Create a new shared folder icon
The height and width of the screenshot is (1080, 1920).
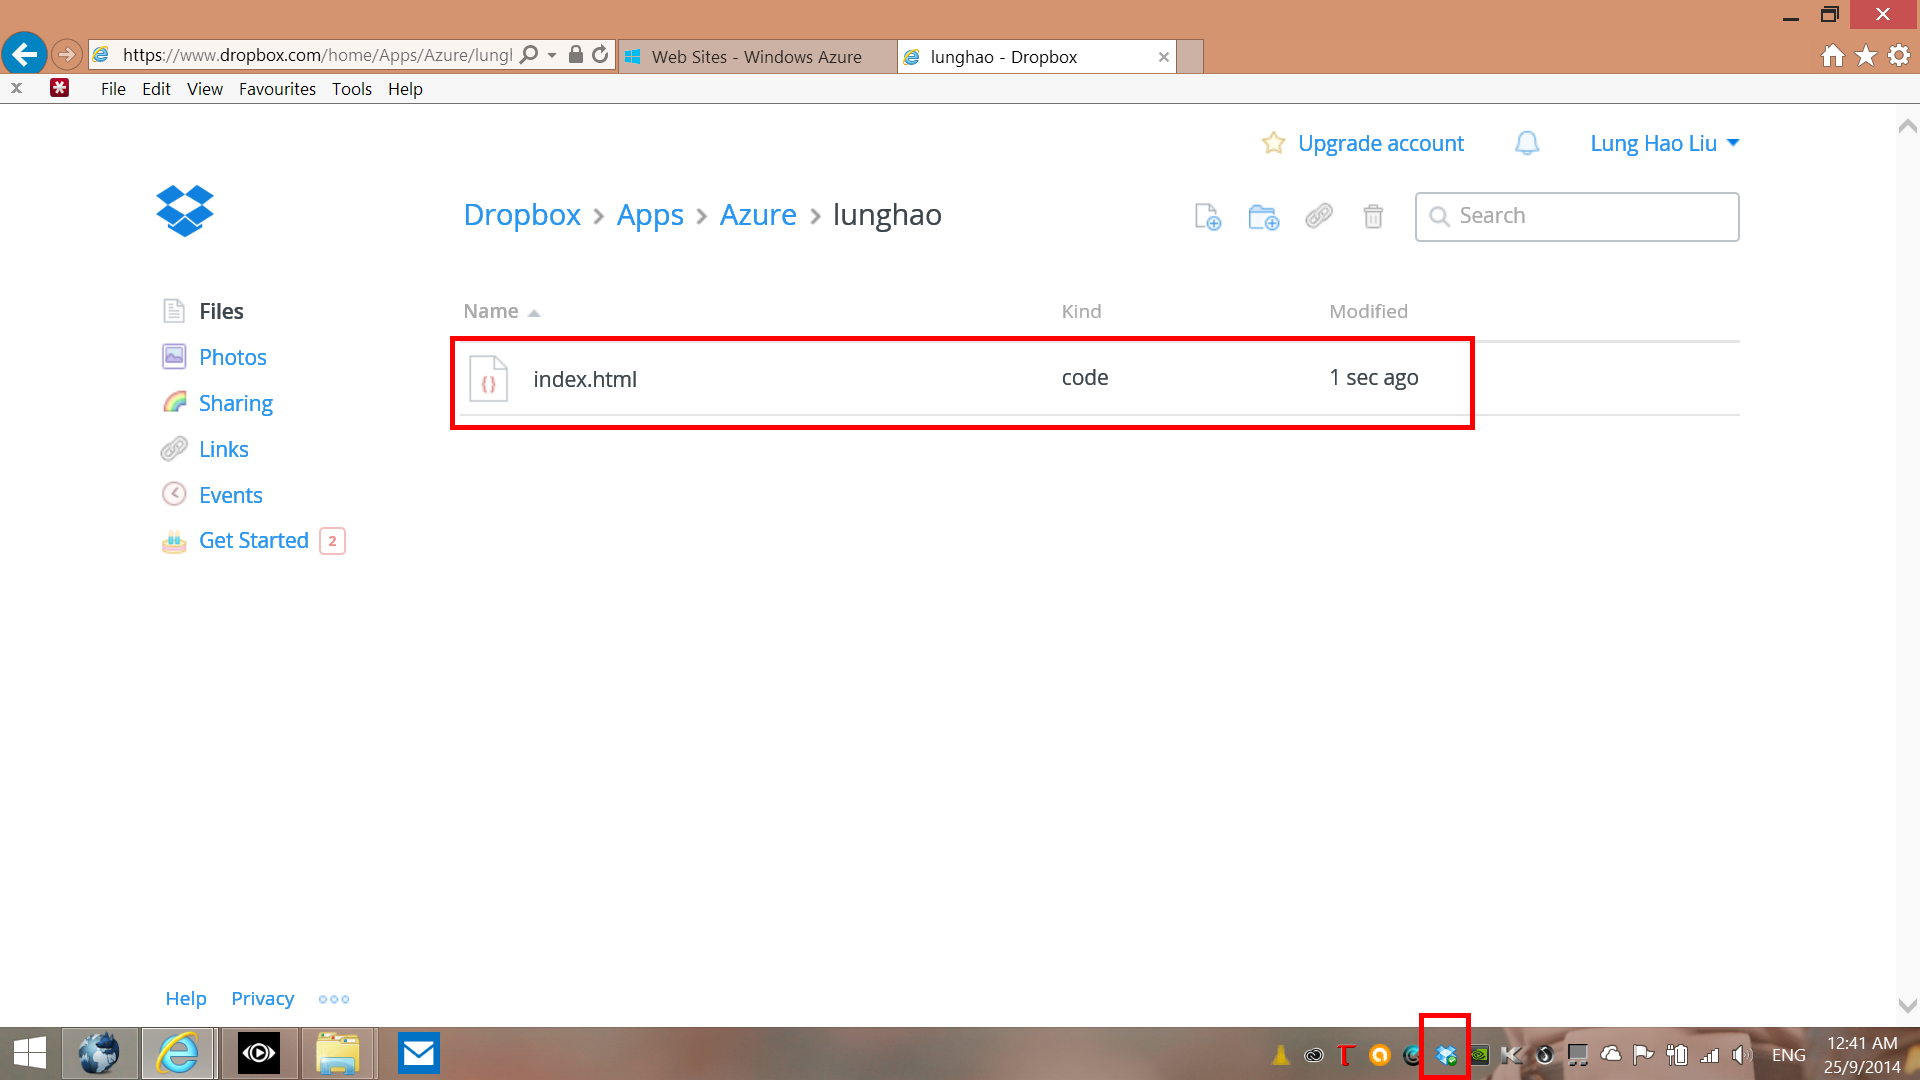[x=1264, y=216]
